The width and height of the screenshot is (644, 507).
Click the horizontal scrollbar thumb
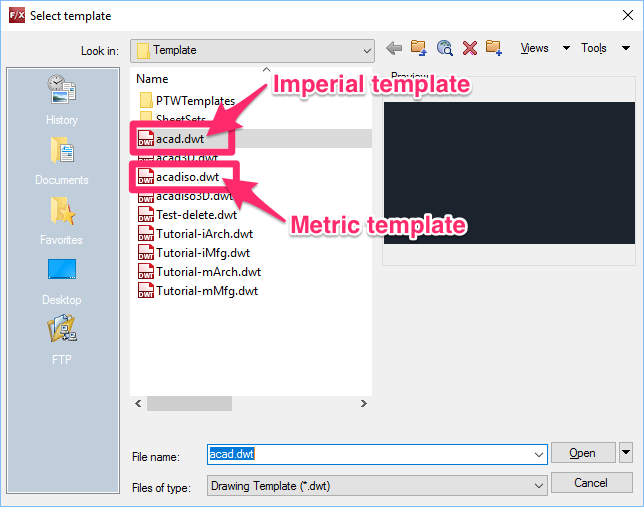pos(189,403)
